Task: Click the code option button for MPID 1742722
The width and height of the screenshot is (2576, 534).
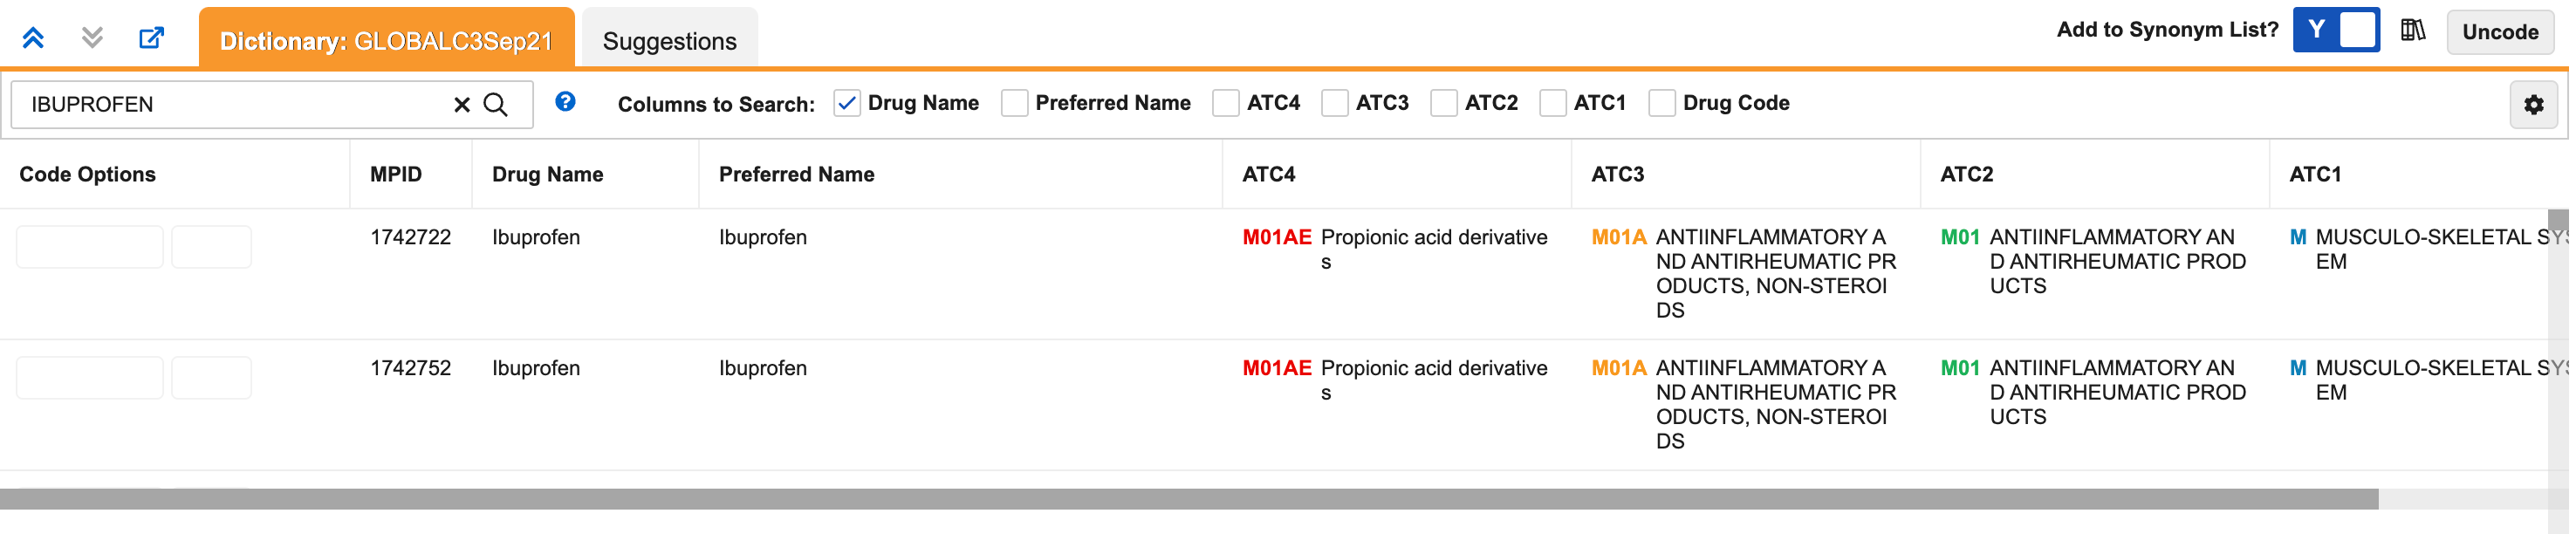Action: [90, 247]
